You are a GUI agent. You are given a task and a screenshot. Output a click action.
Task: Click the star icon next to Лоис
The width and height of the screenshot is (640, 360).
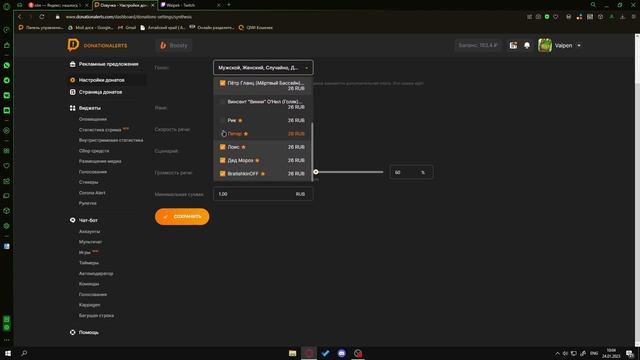click(x=244, y=147)
